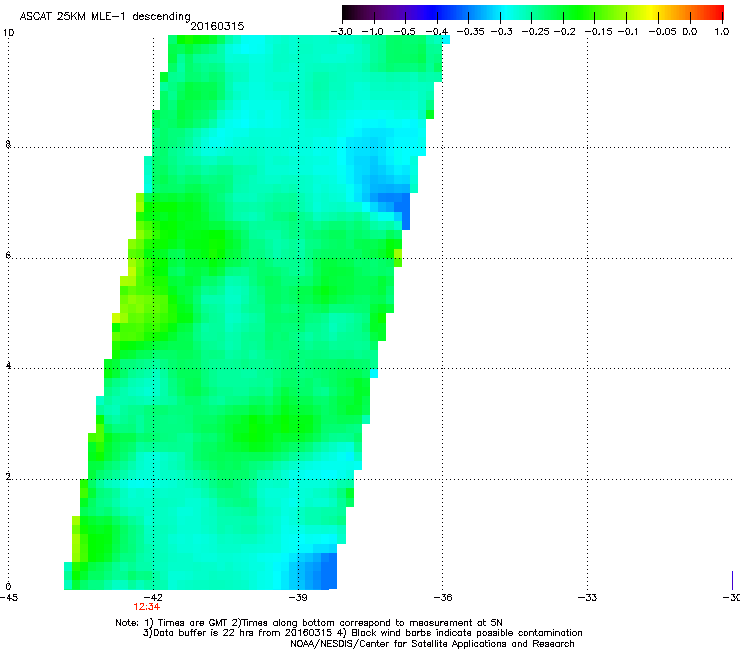
Task: Click the latitude axis label 4
Action: (x=8, y=366)
